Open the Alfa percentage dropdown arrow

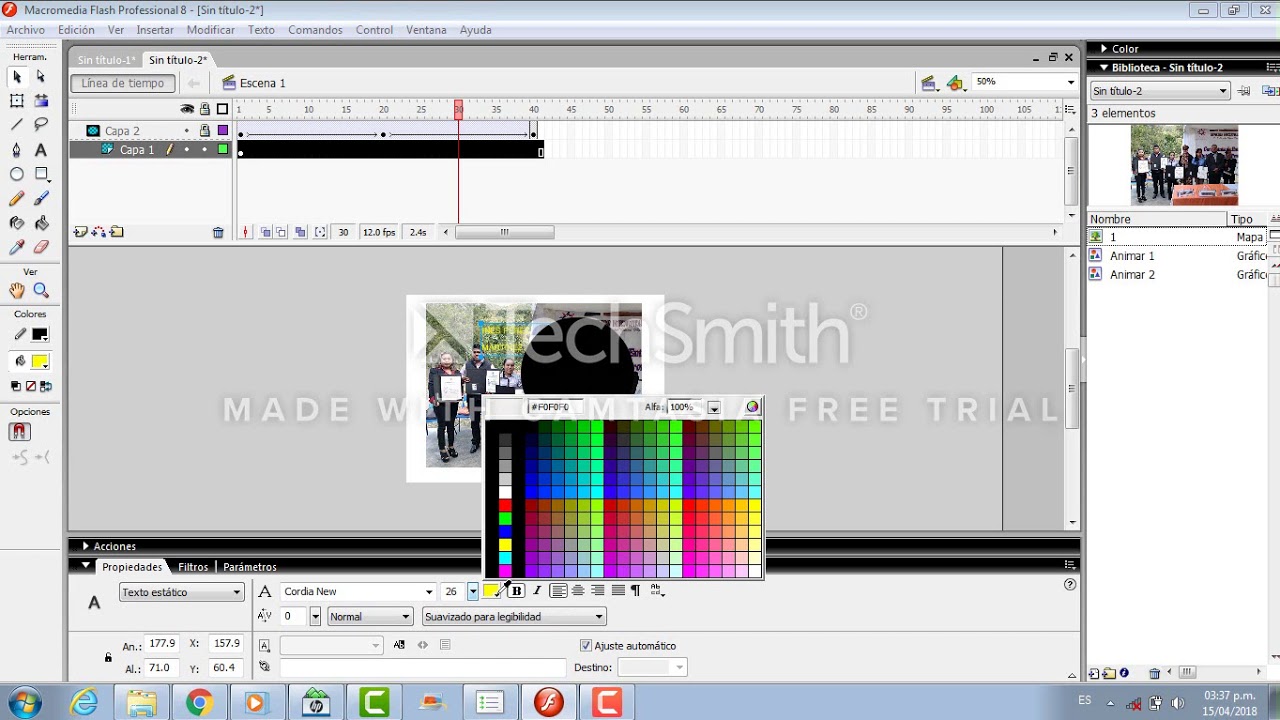tap(714, 408)
